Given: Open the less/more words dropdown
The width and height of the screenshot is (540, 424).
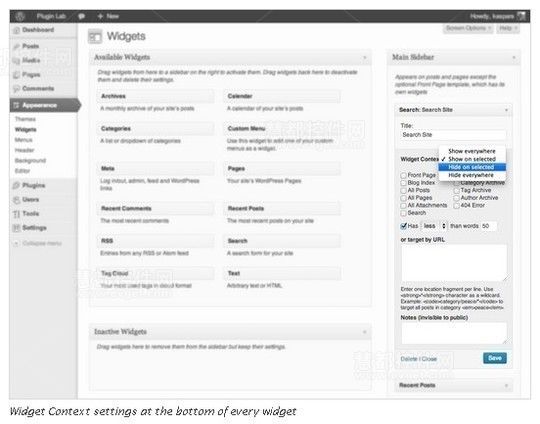Looking at the screenshot, I should coord(434,226).
